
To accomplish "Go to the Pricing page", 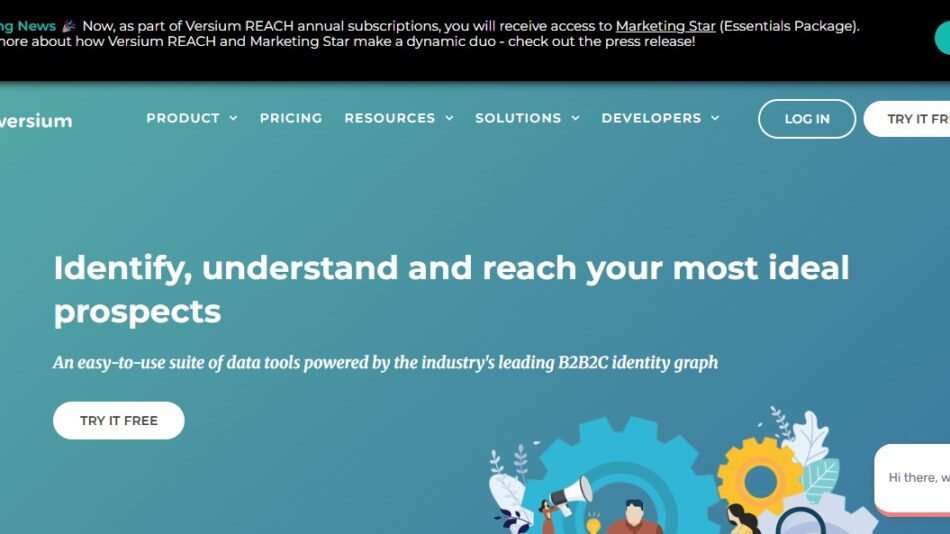I will 290,118.
